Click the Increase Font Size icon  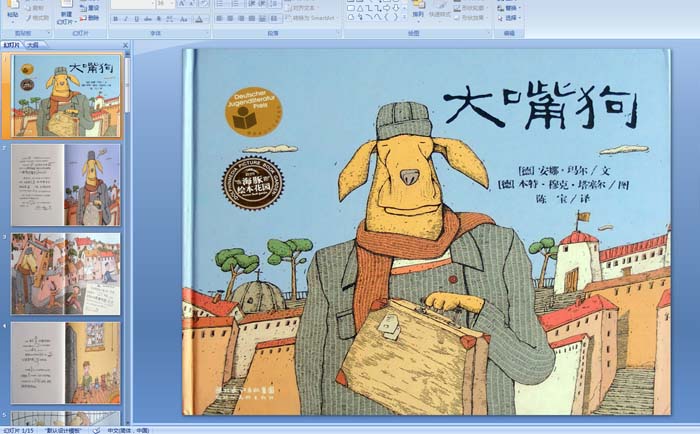tap(182, 4)
